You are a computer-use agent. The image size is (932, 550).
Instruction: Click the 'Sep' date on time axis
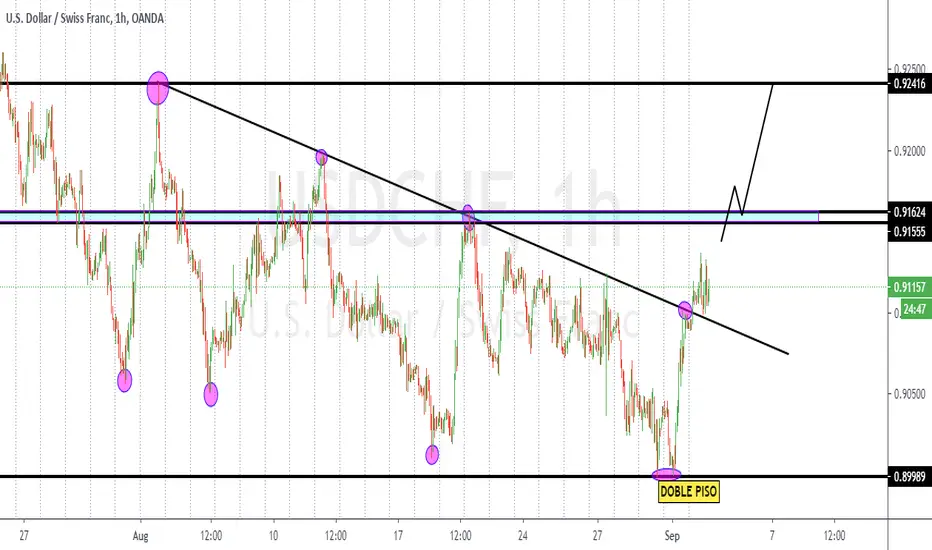coord(672,536)
